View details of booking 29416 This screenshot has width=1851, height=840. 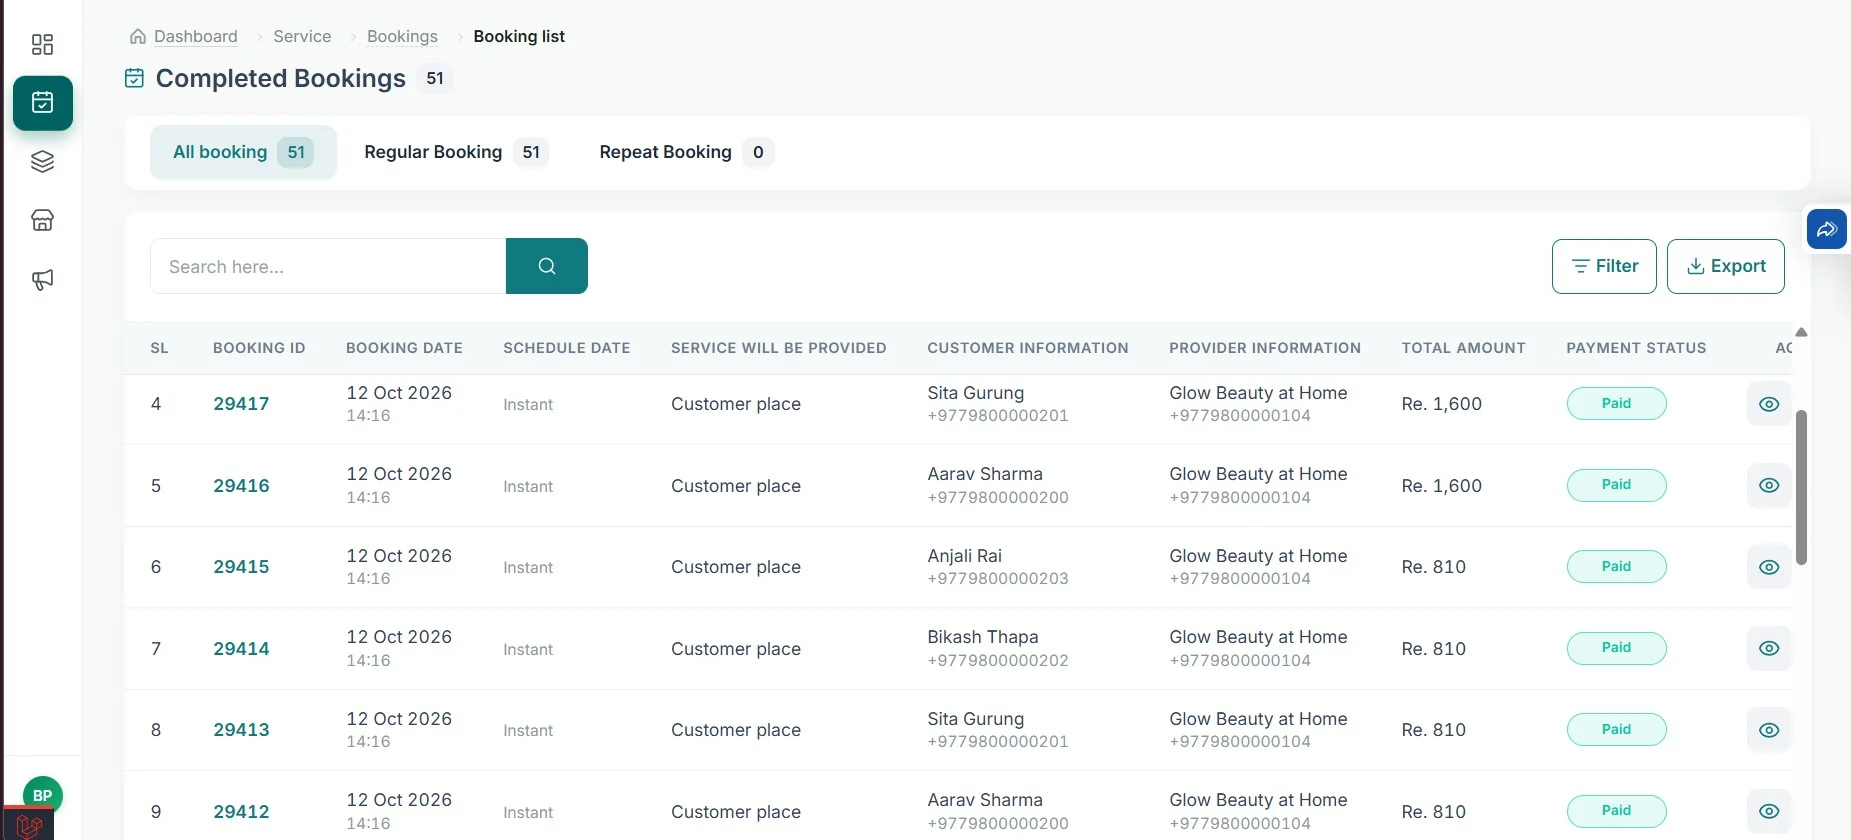(1769, 485)
